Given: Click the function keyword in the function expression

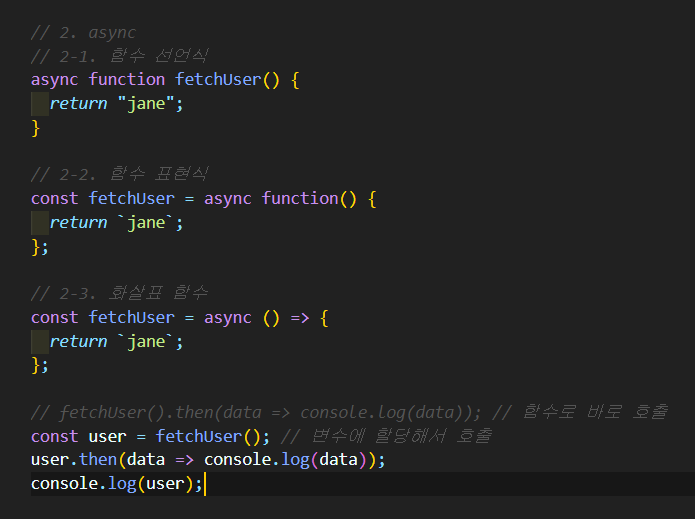Looking at the screenshot, I should 300,198.
